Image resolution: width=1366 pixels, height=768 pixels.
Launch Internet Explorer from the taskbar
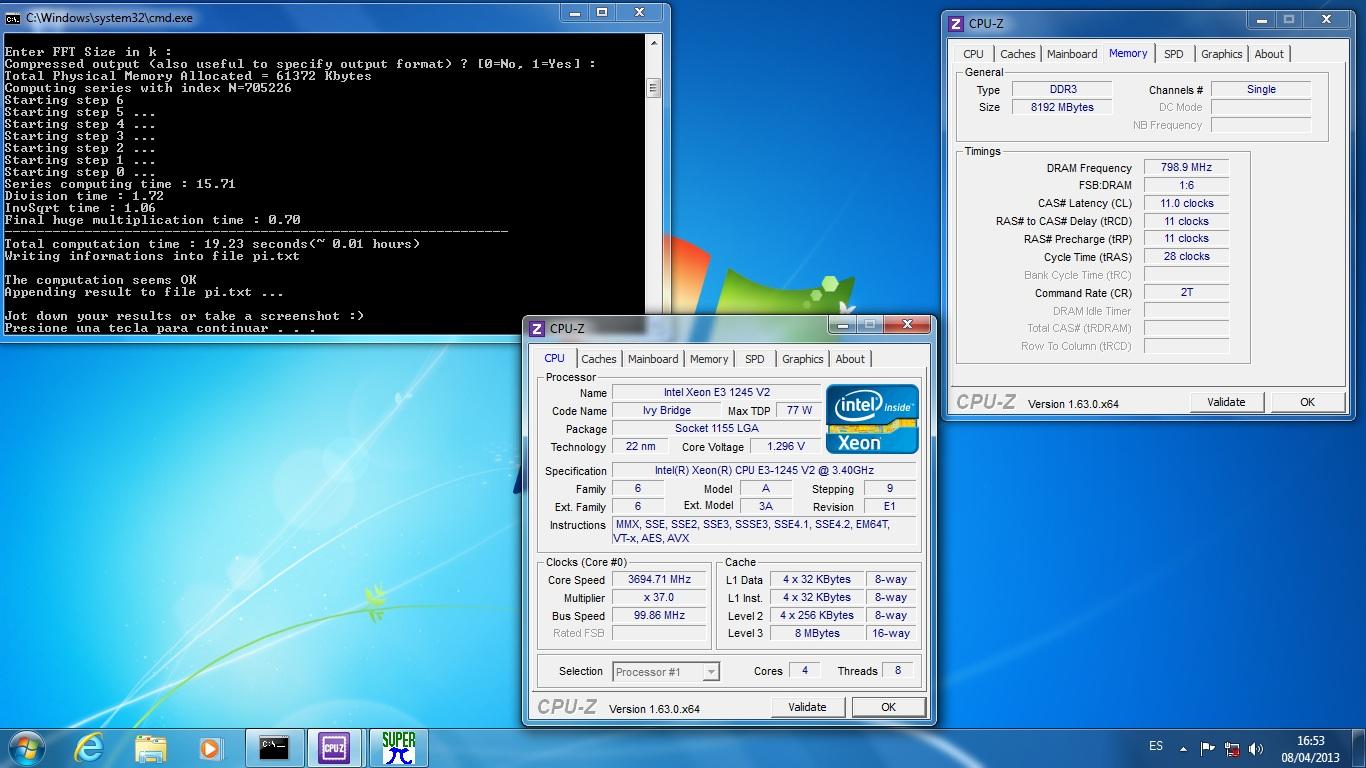point(89,748)
